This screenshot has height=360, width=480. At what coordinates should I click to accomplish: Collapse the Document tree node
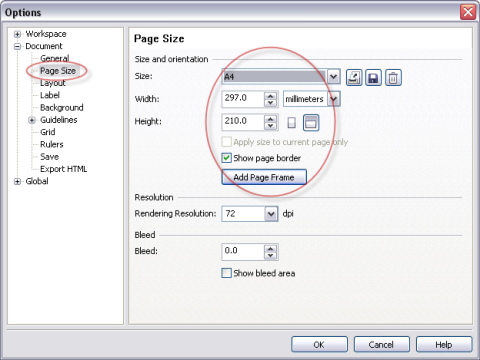pyautogui.click(x=17, y=46)
